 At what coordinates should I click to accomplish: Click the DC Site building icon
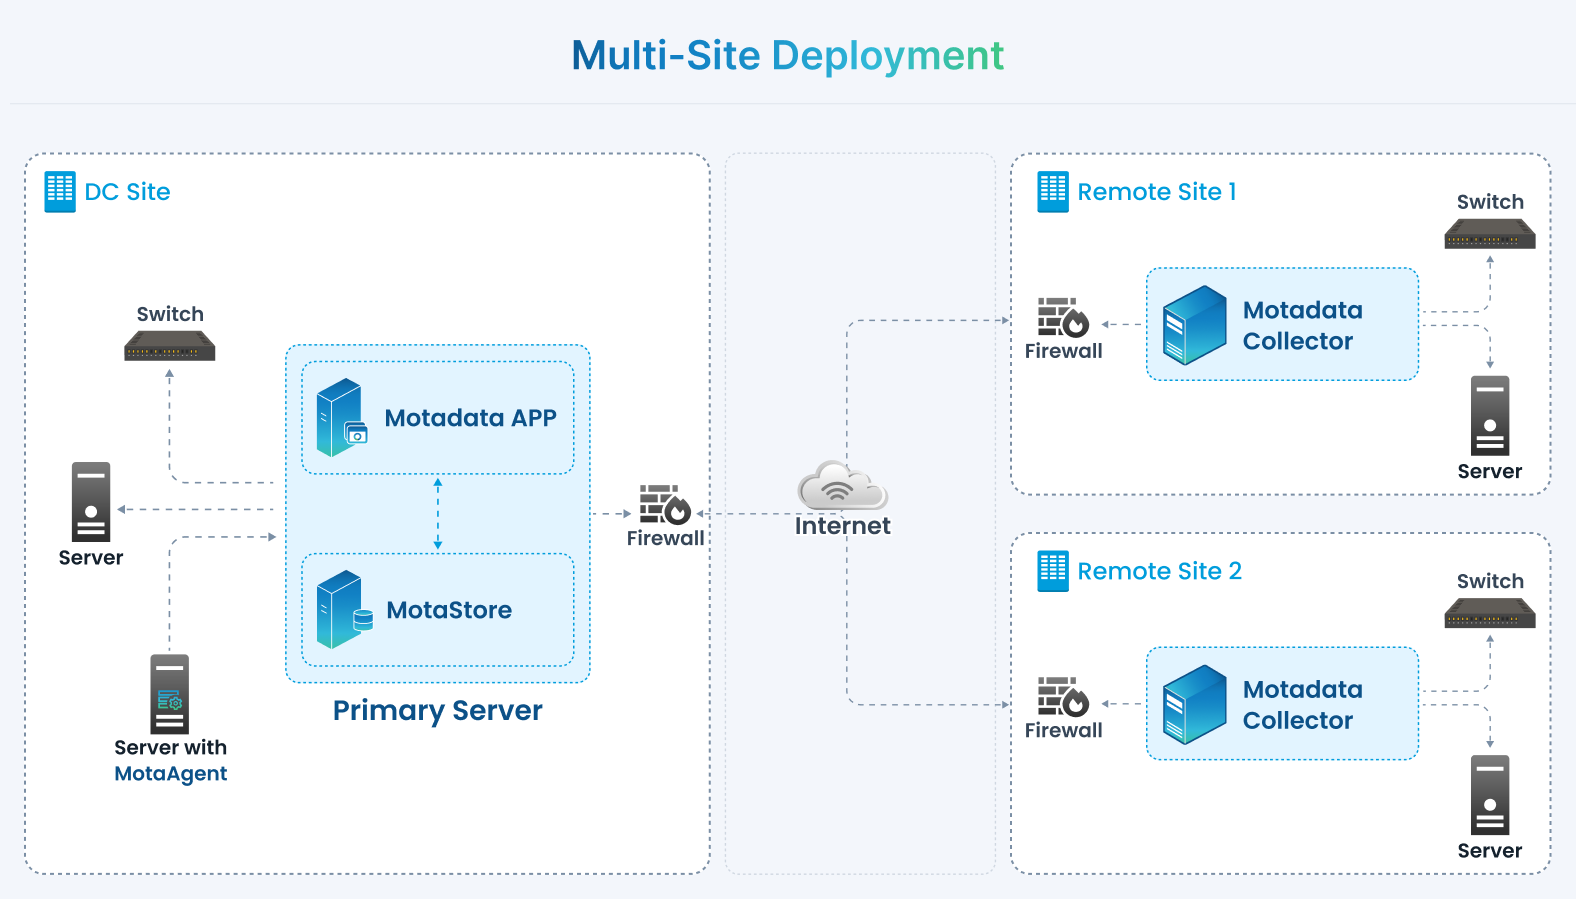pyautogui.click(x=60, y=192)
